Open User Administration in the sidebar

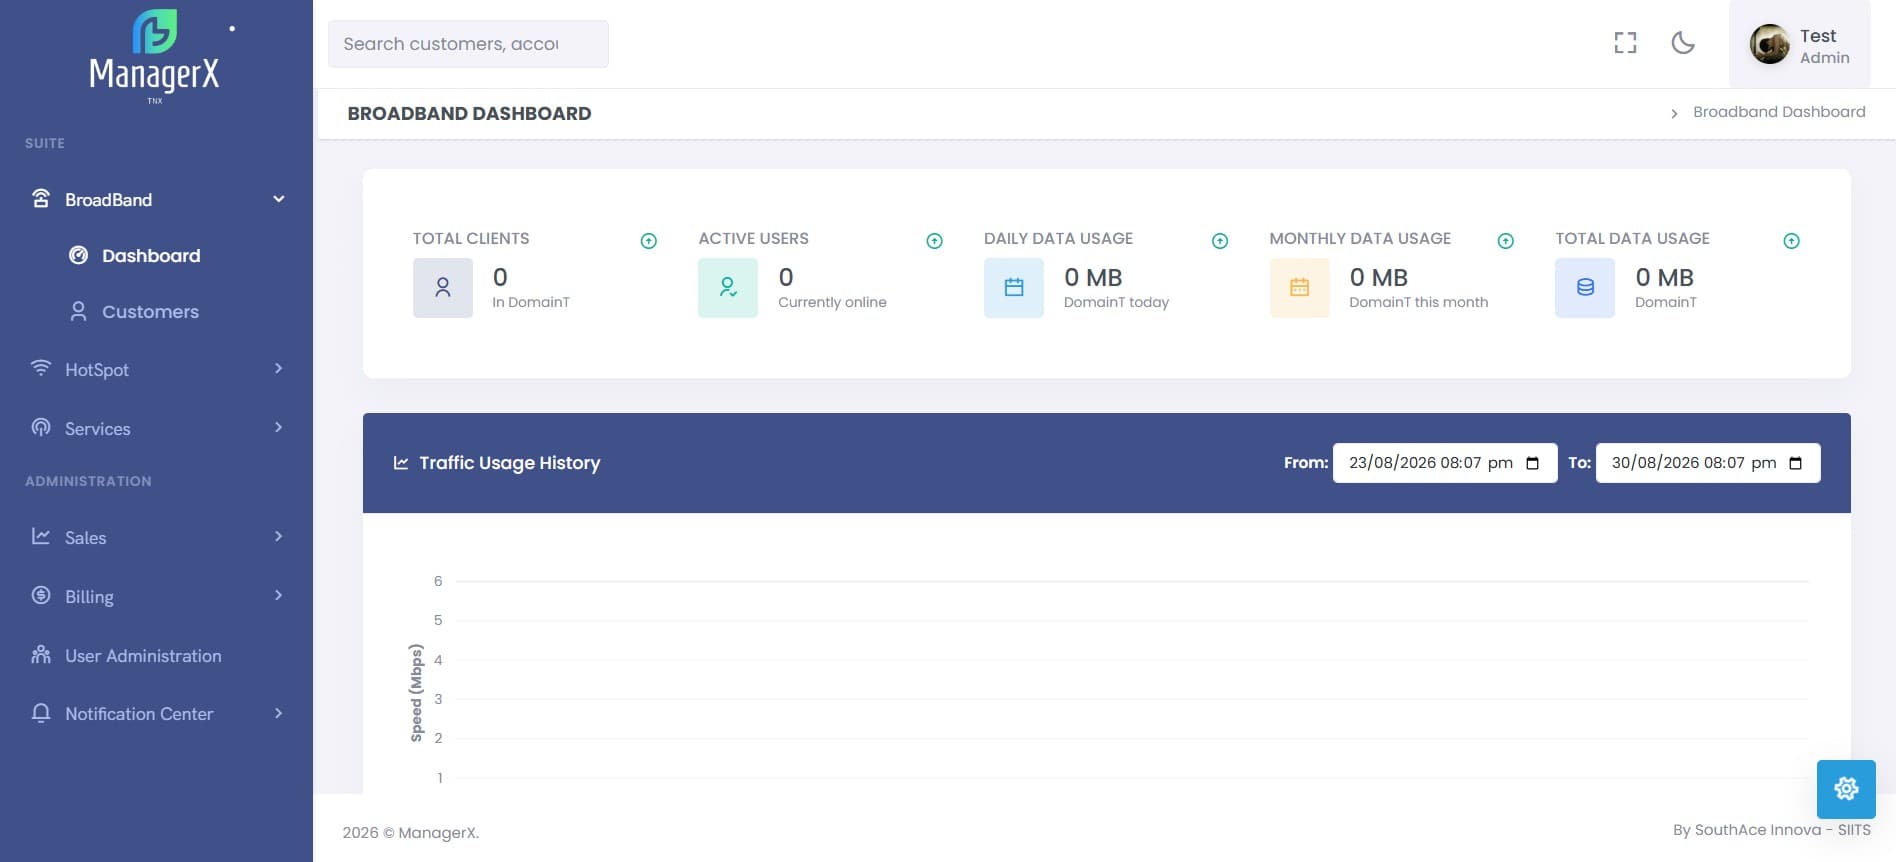click(x=143, y=656)
